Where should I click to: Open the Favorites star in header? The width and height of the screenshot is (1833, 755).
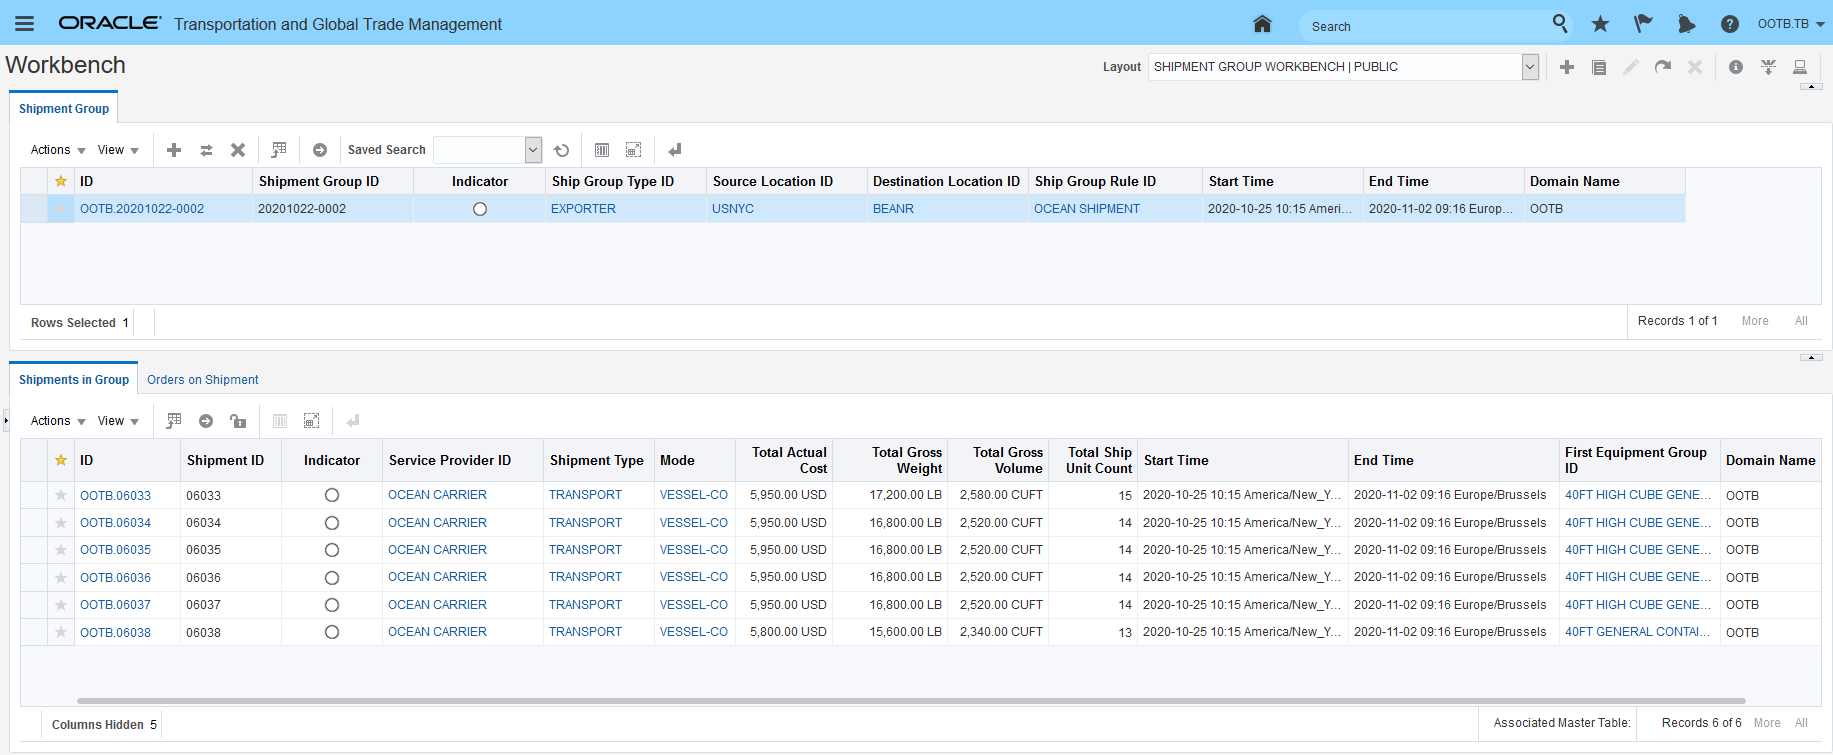point(1600,24)
